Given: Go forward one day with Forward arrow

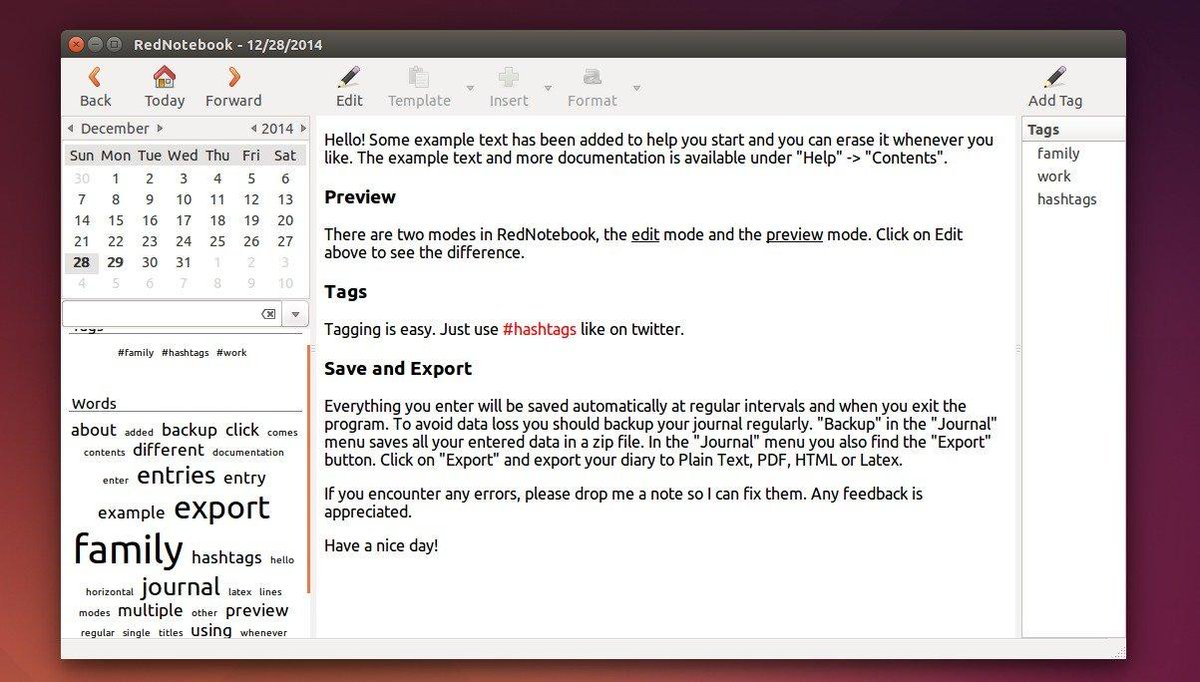Looking at the screenshot, I should point(233,86).
